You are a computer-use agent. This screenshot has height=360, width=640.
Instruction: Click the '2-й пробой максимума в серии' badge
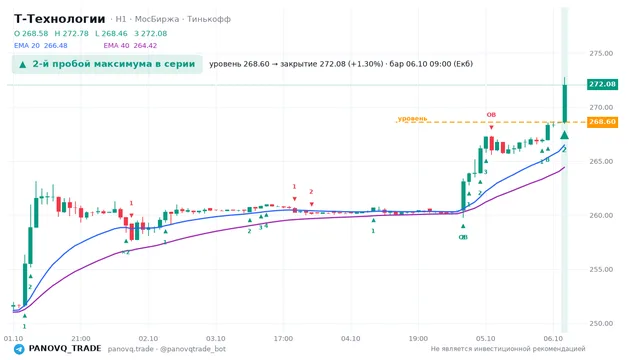pyautogui.click(x=107, y=64)
